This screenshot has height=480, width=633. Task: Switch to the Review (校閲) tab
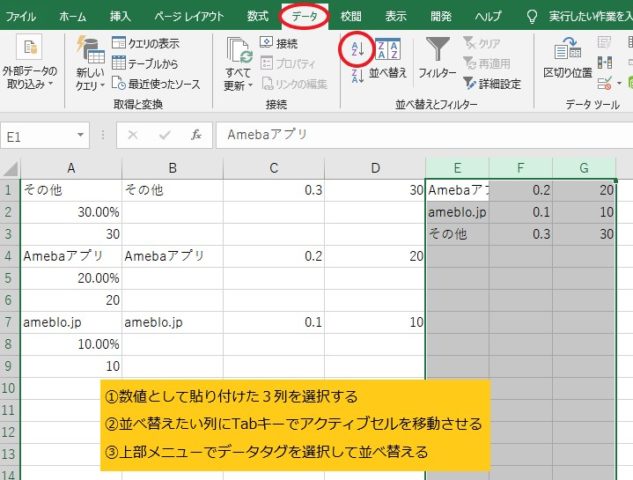[351, 16]
